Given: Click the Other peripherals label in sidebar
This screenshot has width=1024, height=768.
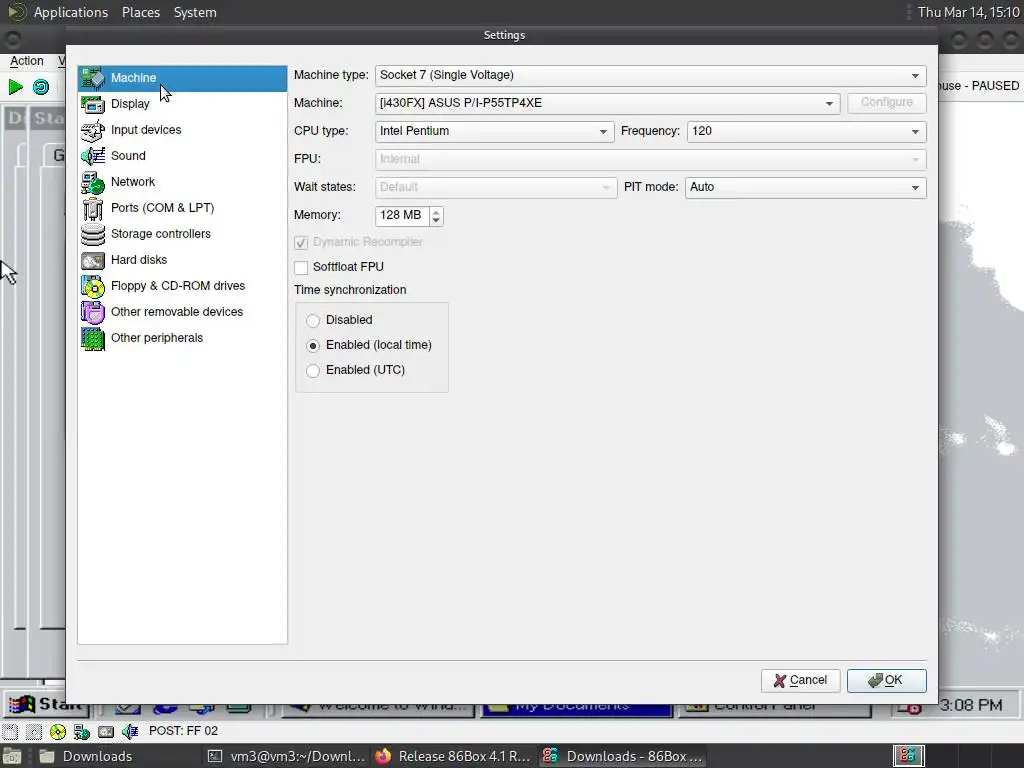Looking at the screenshot, I should pos(157,338).
